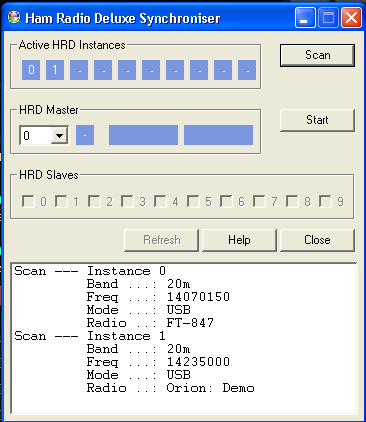Enable HRD slave 7 checkbox
The width and height of the screenshot is (366, 422).
tap(259, 201)
